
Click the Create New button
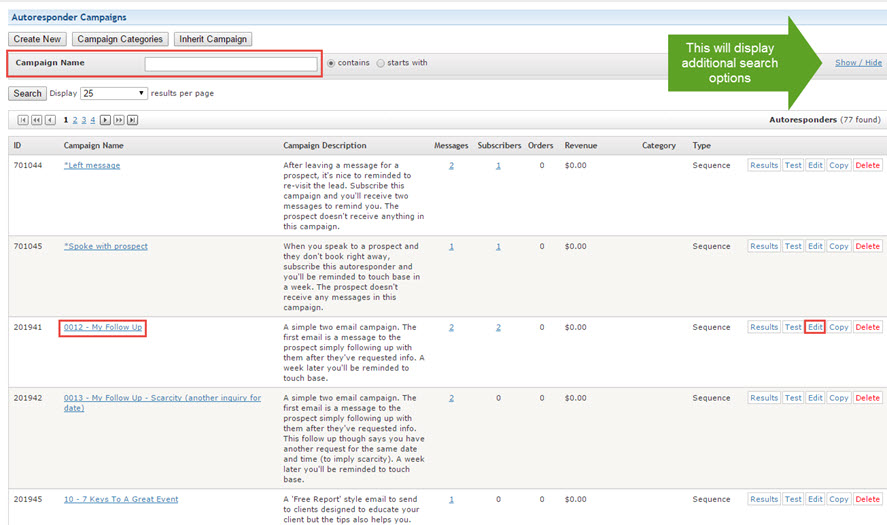point(38,39)
